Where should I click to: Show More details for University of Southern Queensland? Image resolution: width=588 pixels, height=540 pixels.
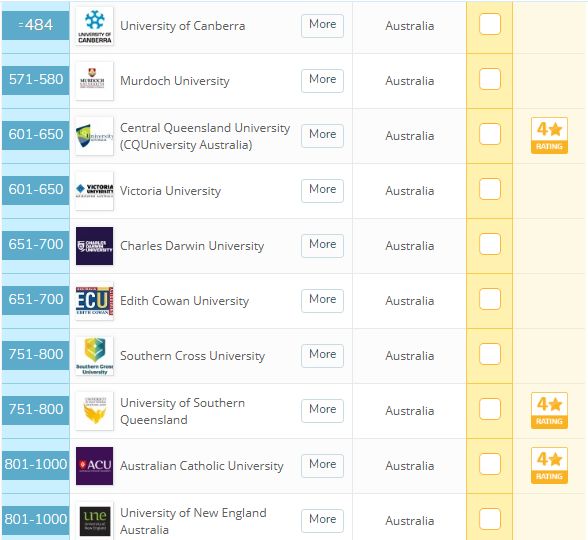322,411
